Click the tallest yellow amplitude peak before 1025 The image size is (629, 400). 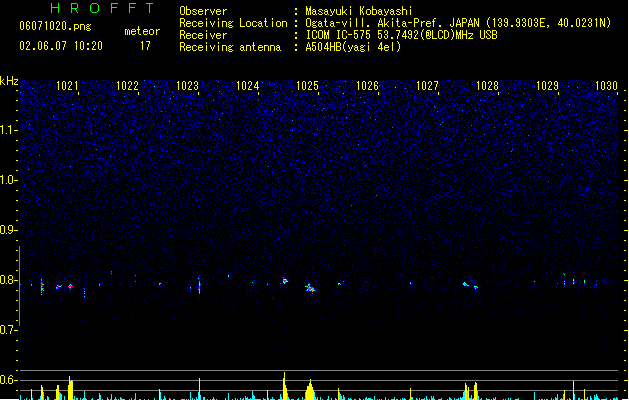pos(285,386)
